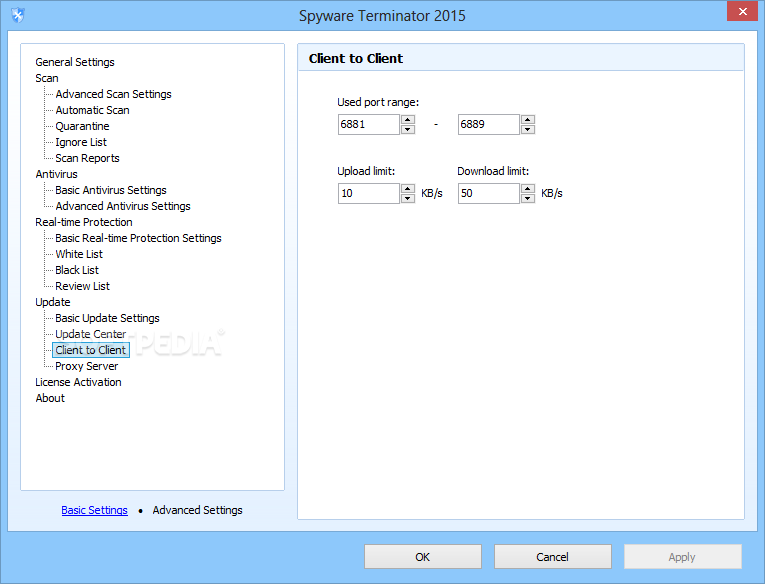Open the Review List
Screen dimensions: 765x584
(82, 286)
